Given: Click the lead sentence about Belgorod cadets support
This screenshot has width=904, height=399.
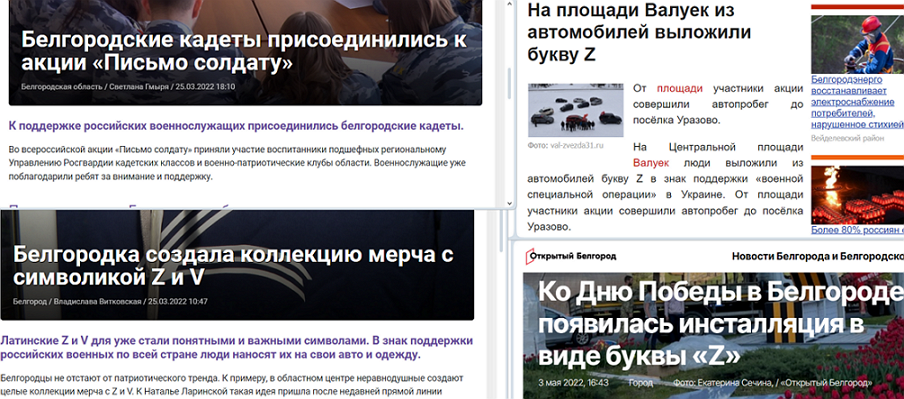Looking at the screenshot, I should point(236,125).
